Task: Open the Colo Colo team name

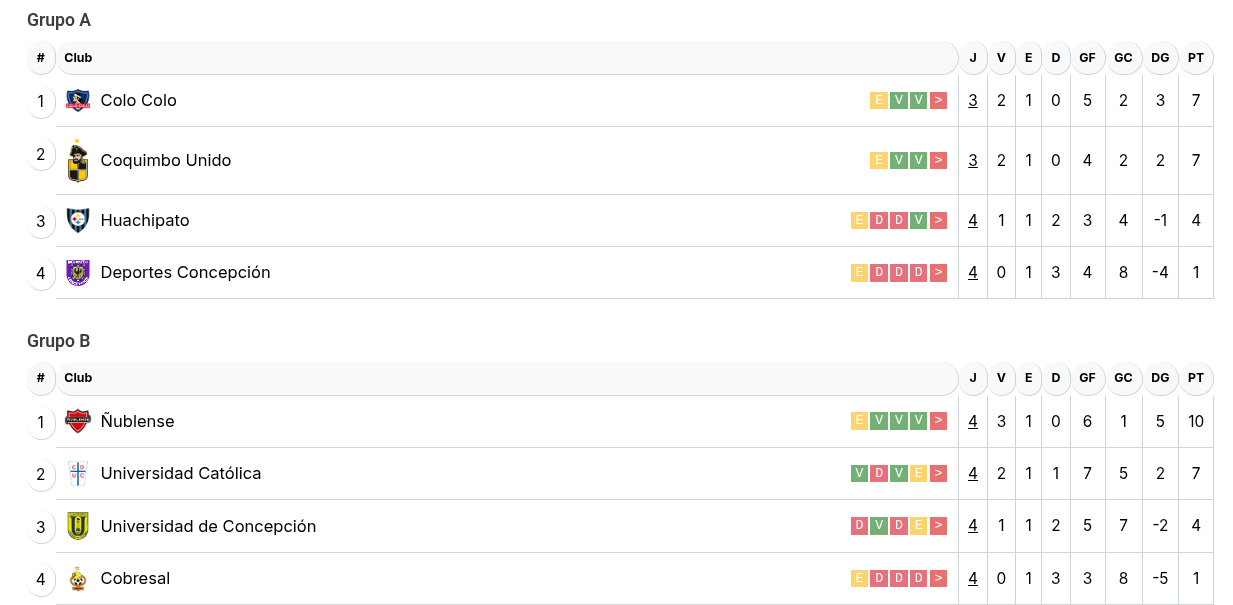Action: click(x=139, y=100)
